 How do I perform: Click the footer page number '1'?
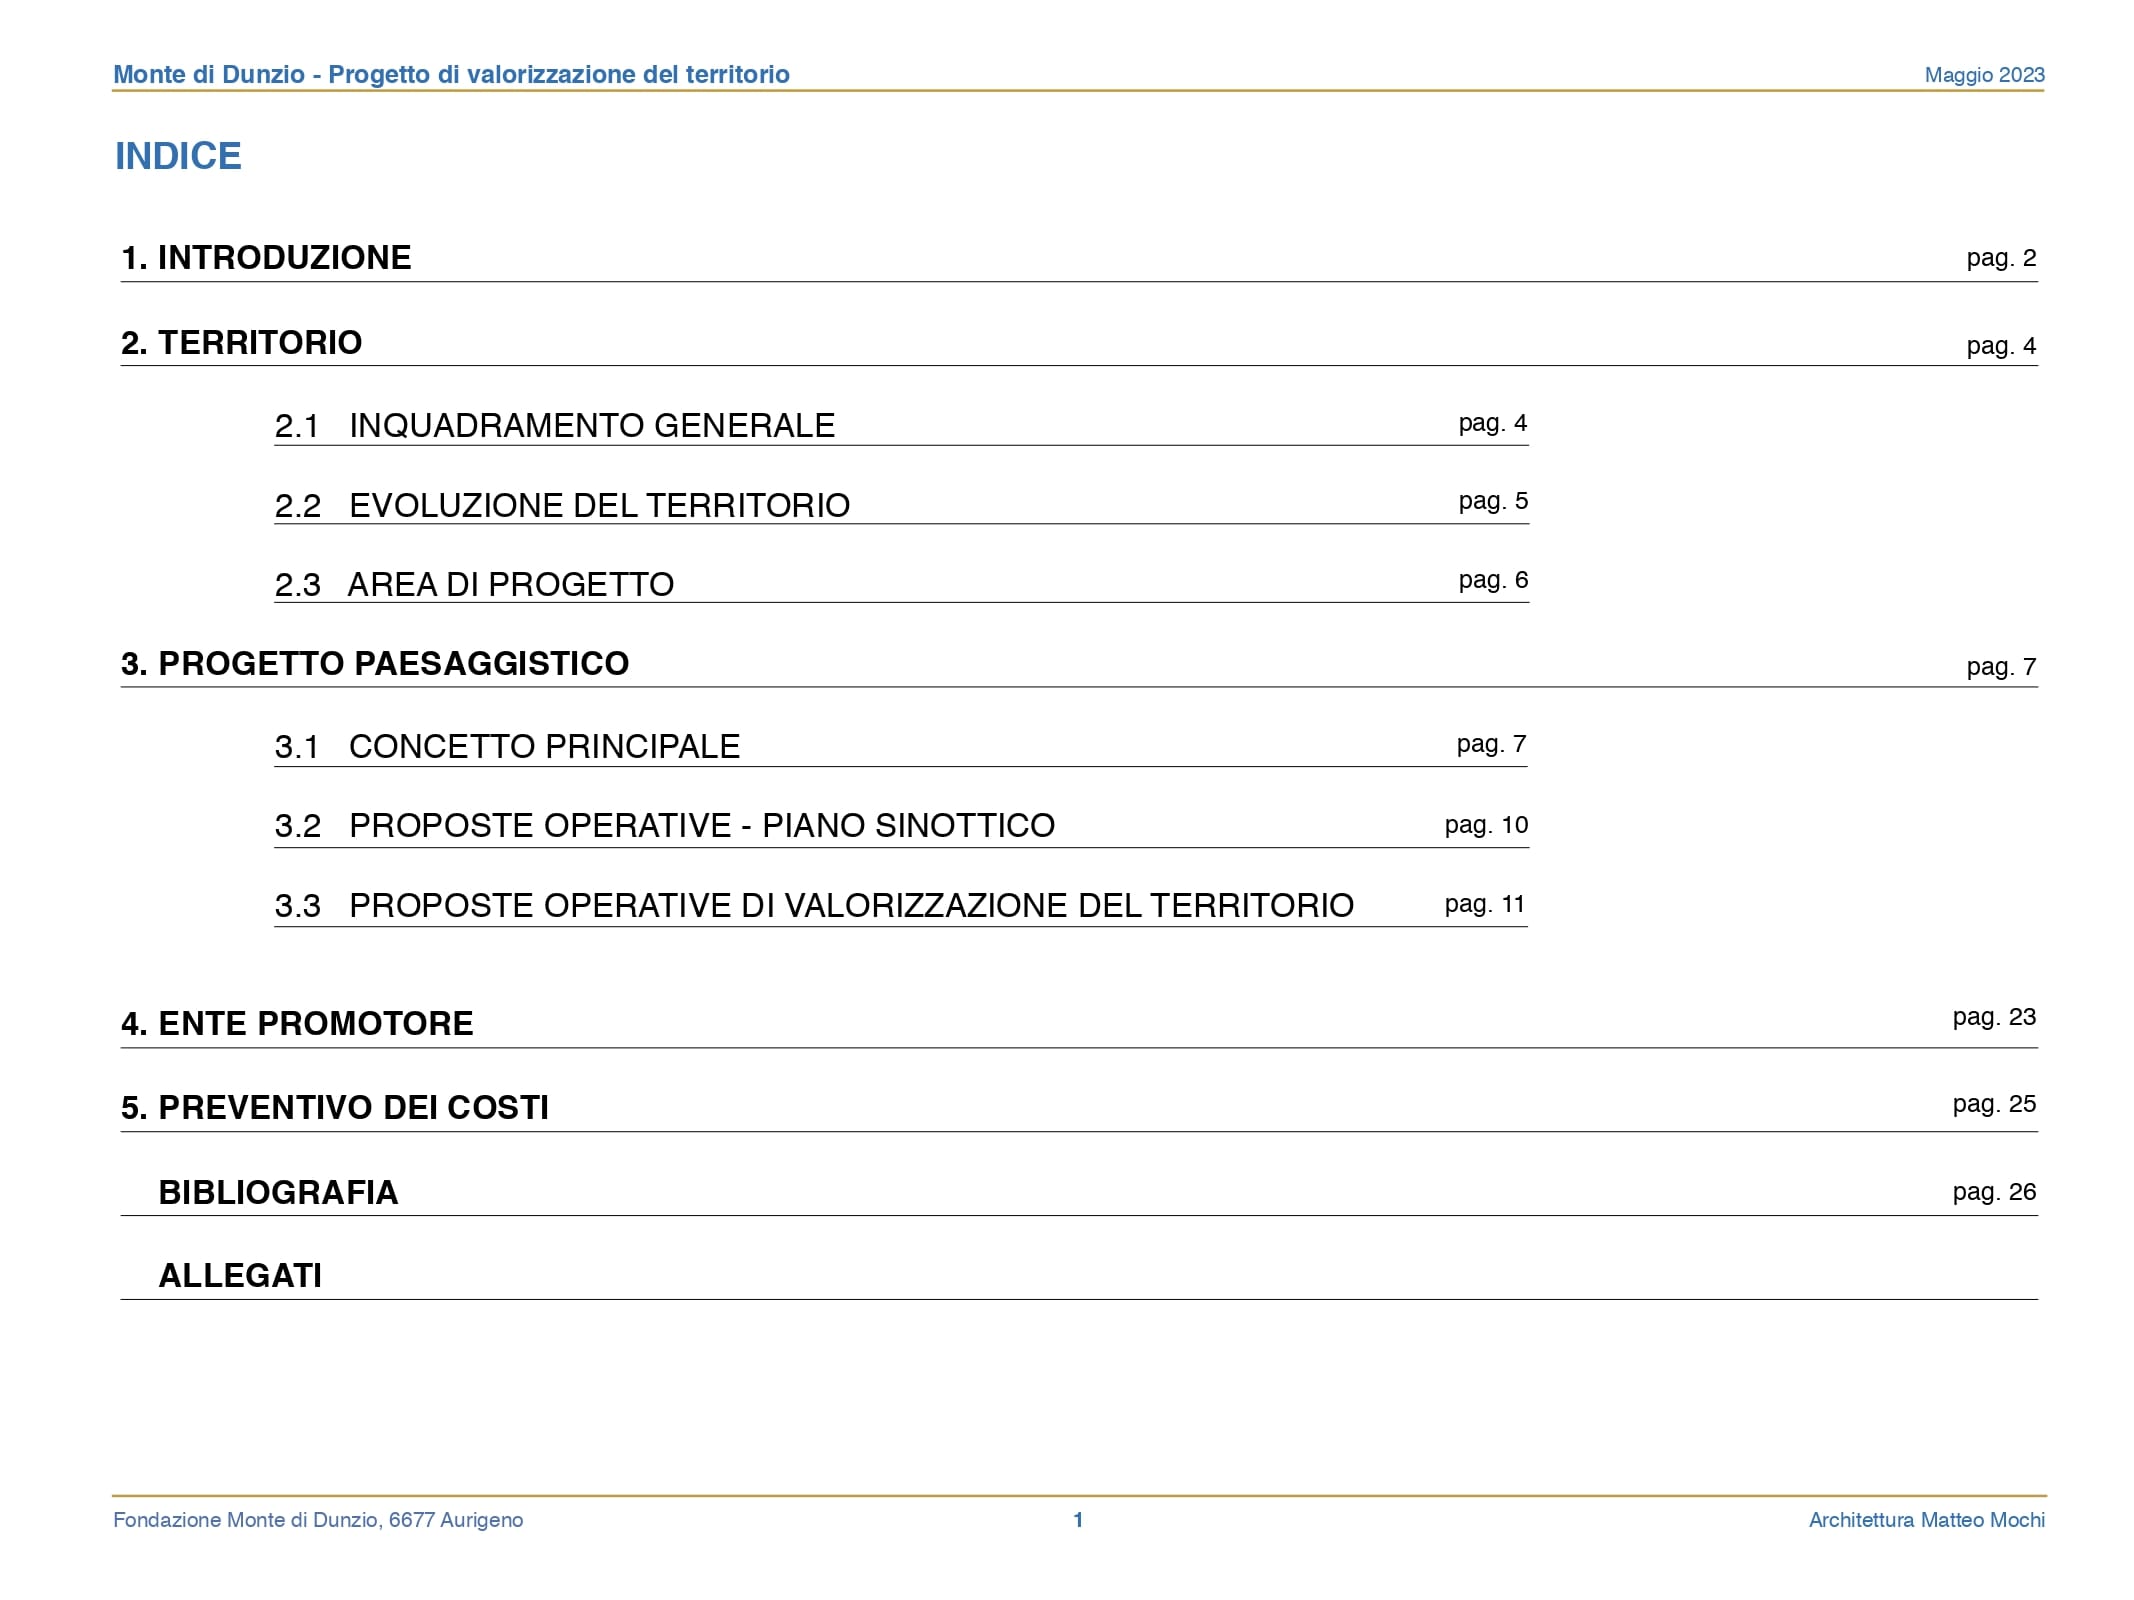1078,1520
